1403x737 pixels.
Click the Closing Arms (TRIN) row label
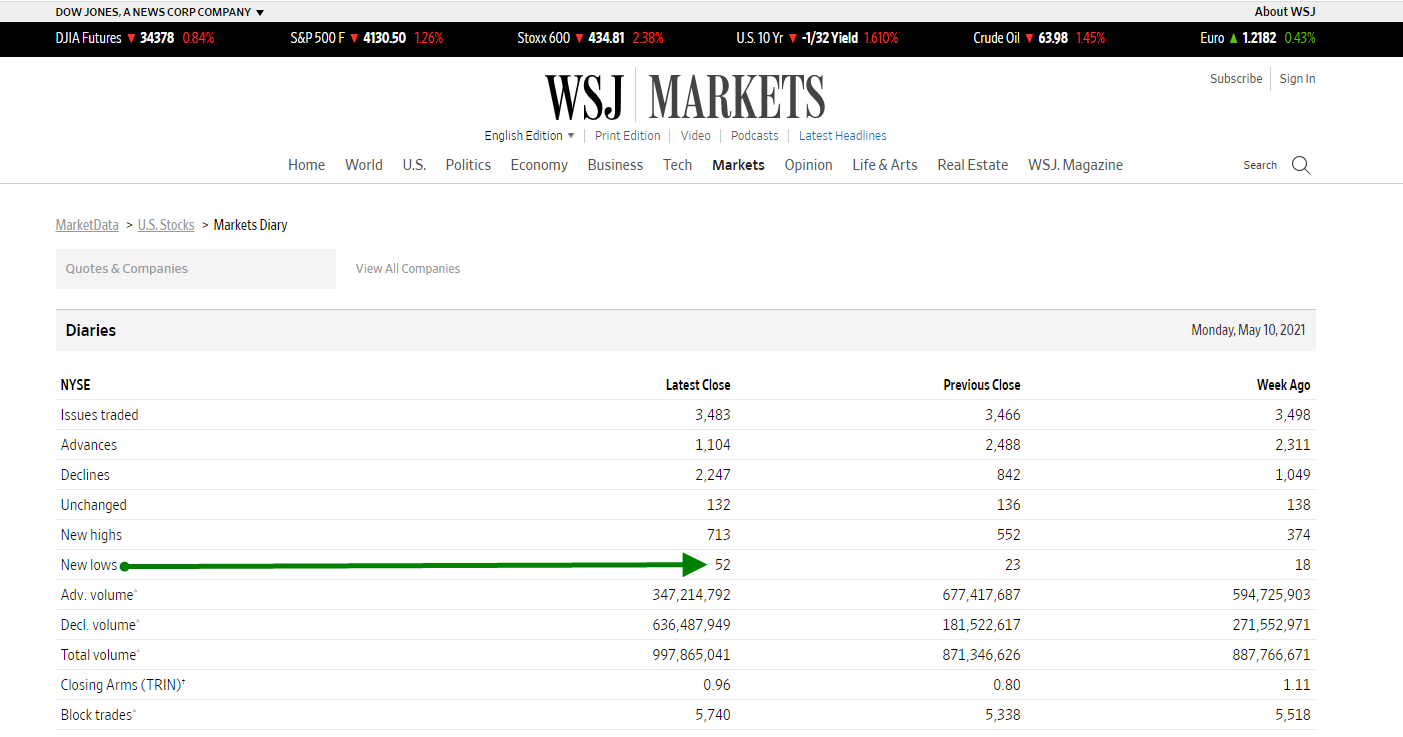pos(123,685)
